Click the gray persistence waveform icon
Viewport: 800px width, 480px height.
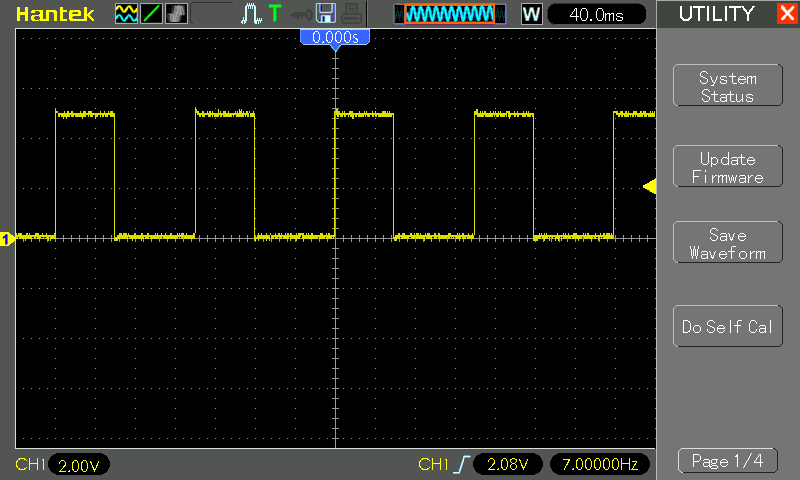coord(177,14)
